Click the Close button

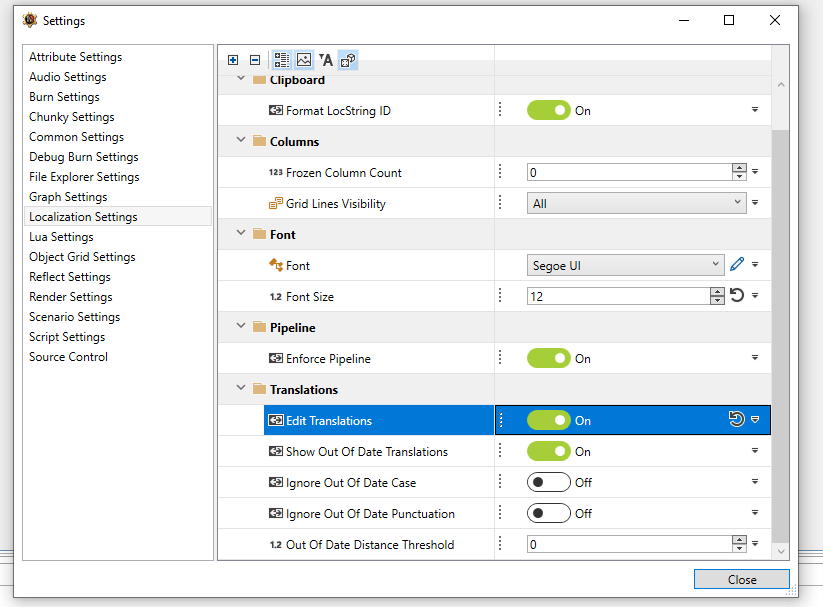click(x=742, y=579)
